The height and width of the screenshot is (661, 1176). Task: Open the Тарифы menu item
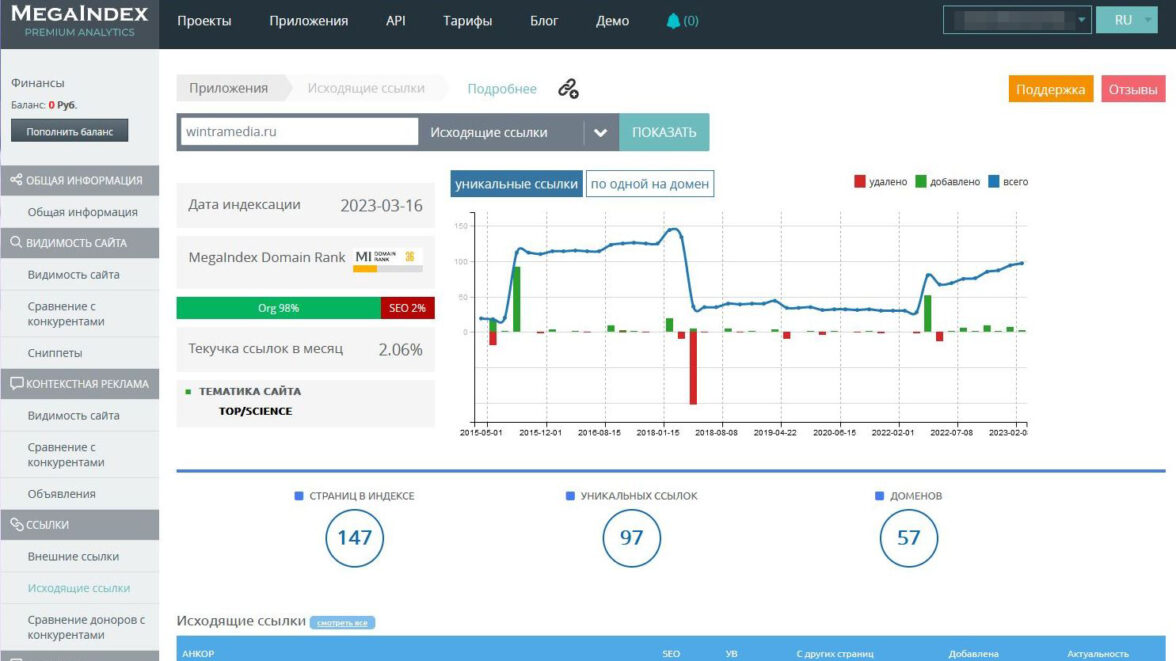pos(467,21)
